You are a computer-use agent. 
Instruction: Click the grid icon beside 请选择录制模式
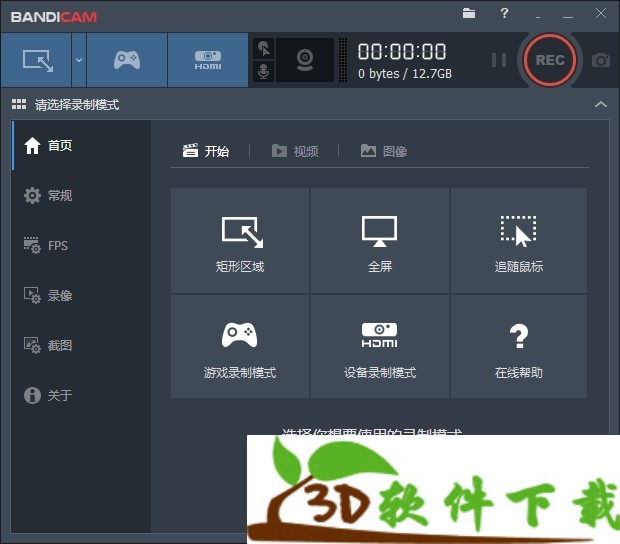19,104
